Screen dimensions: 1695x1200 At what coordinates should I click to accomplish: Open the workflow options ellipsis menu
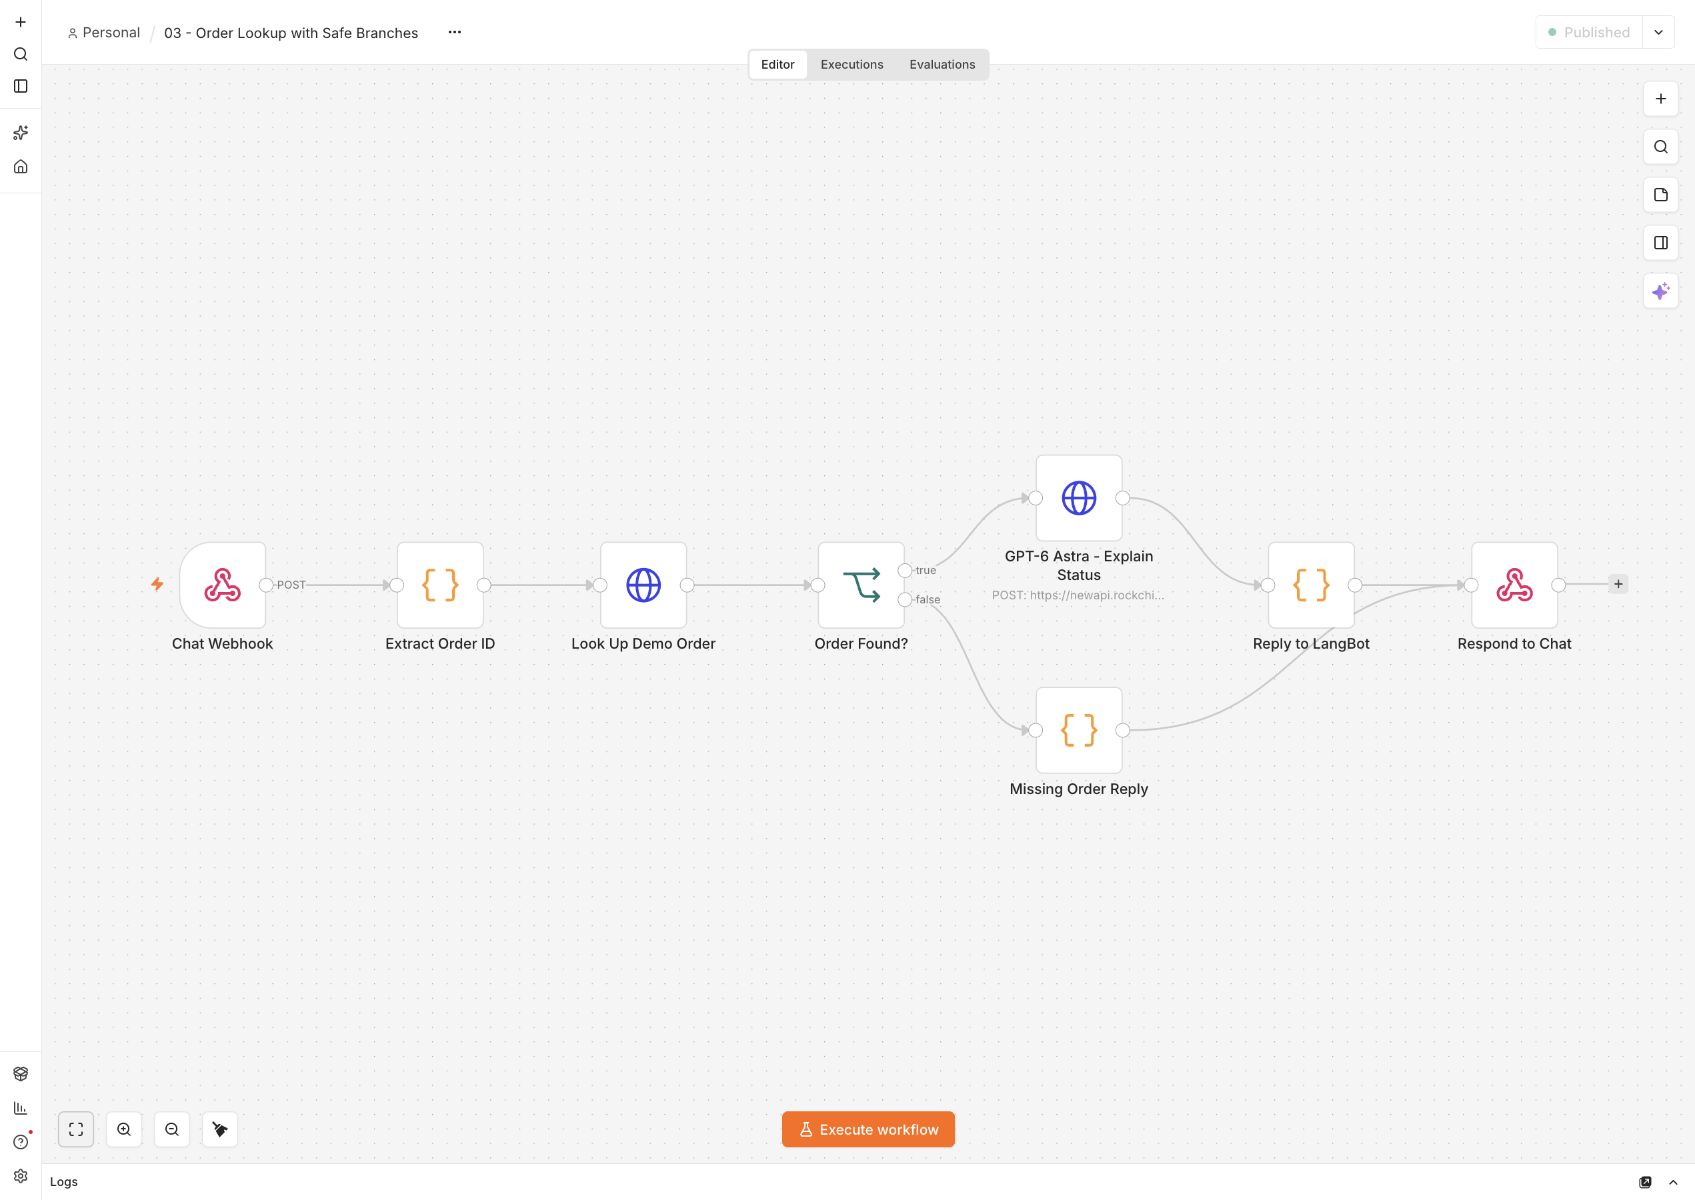(455, 32)
